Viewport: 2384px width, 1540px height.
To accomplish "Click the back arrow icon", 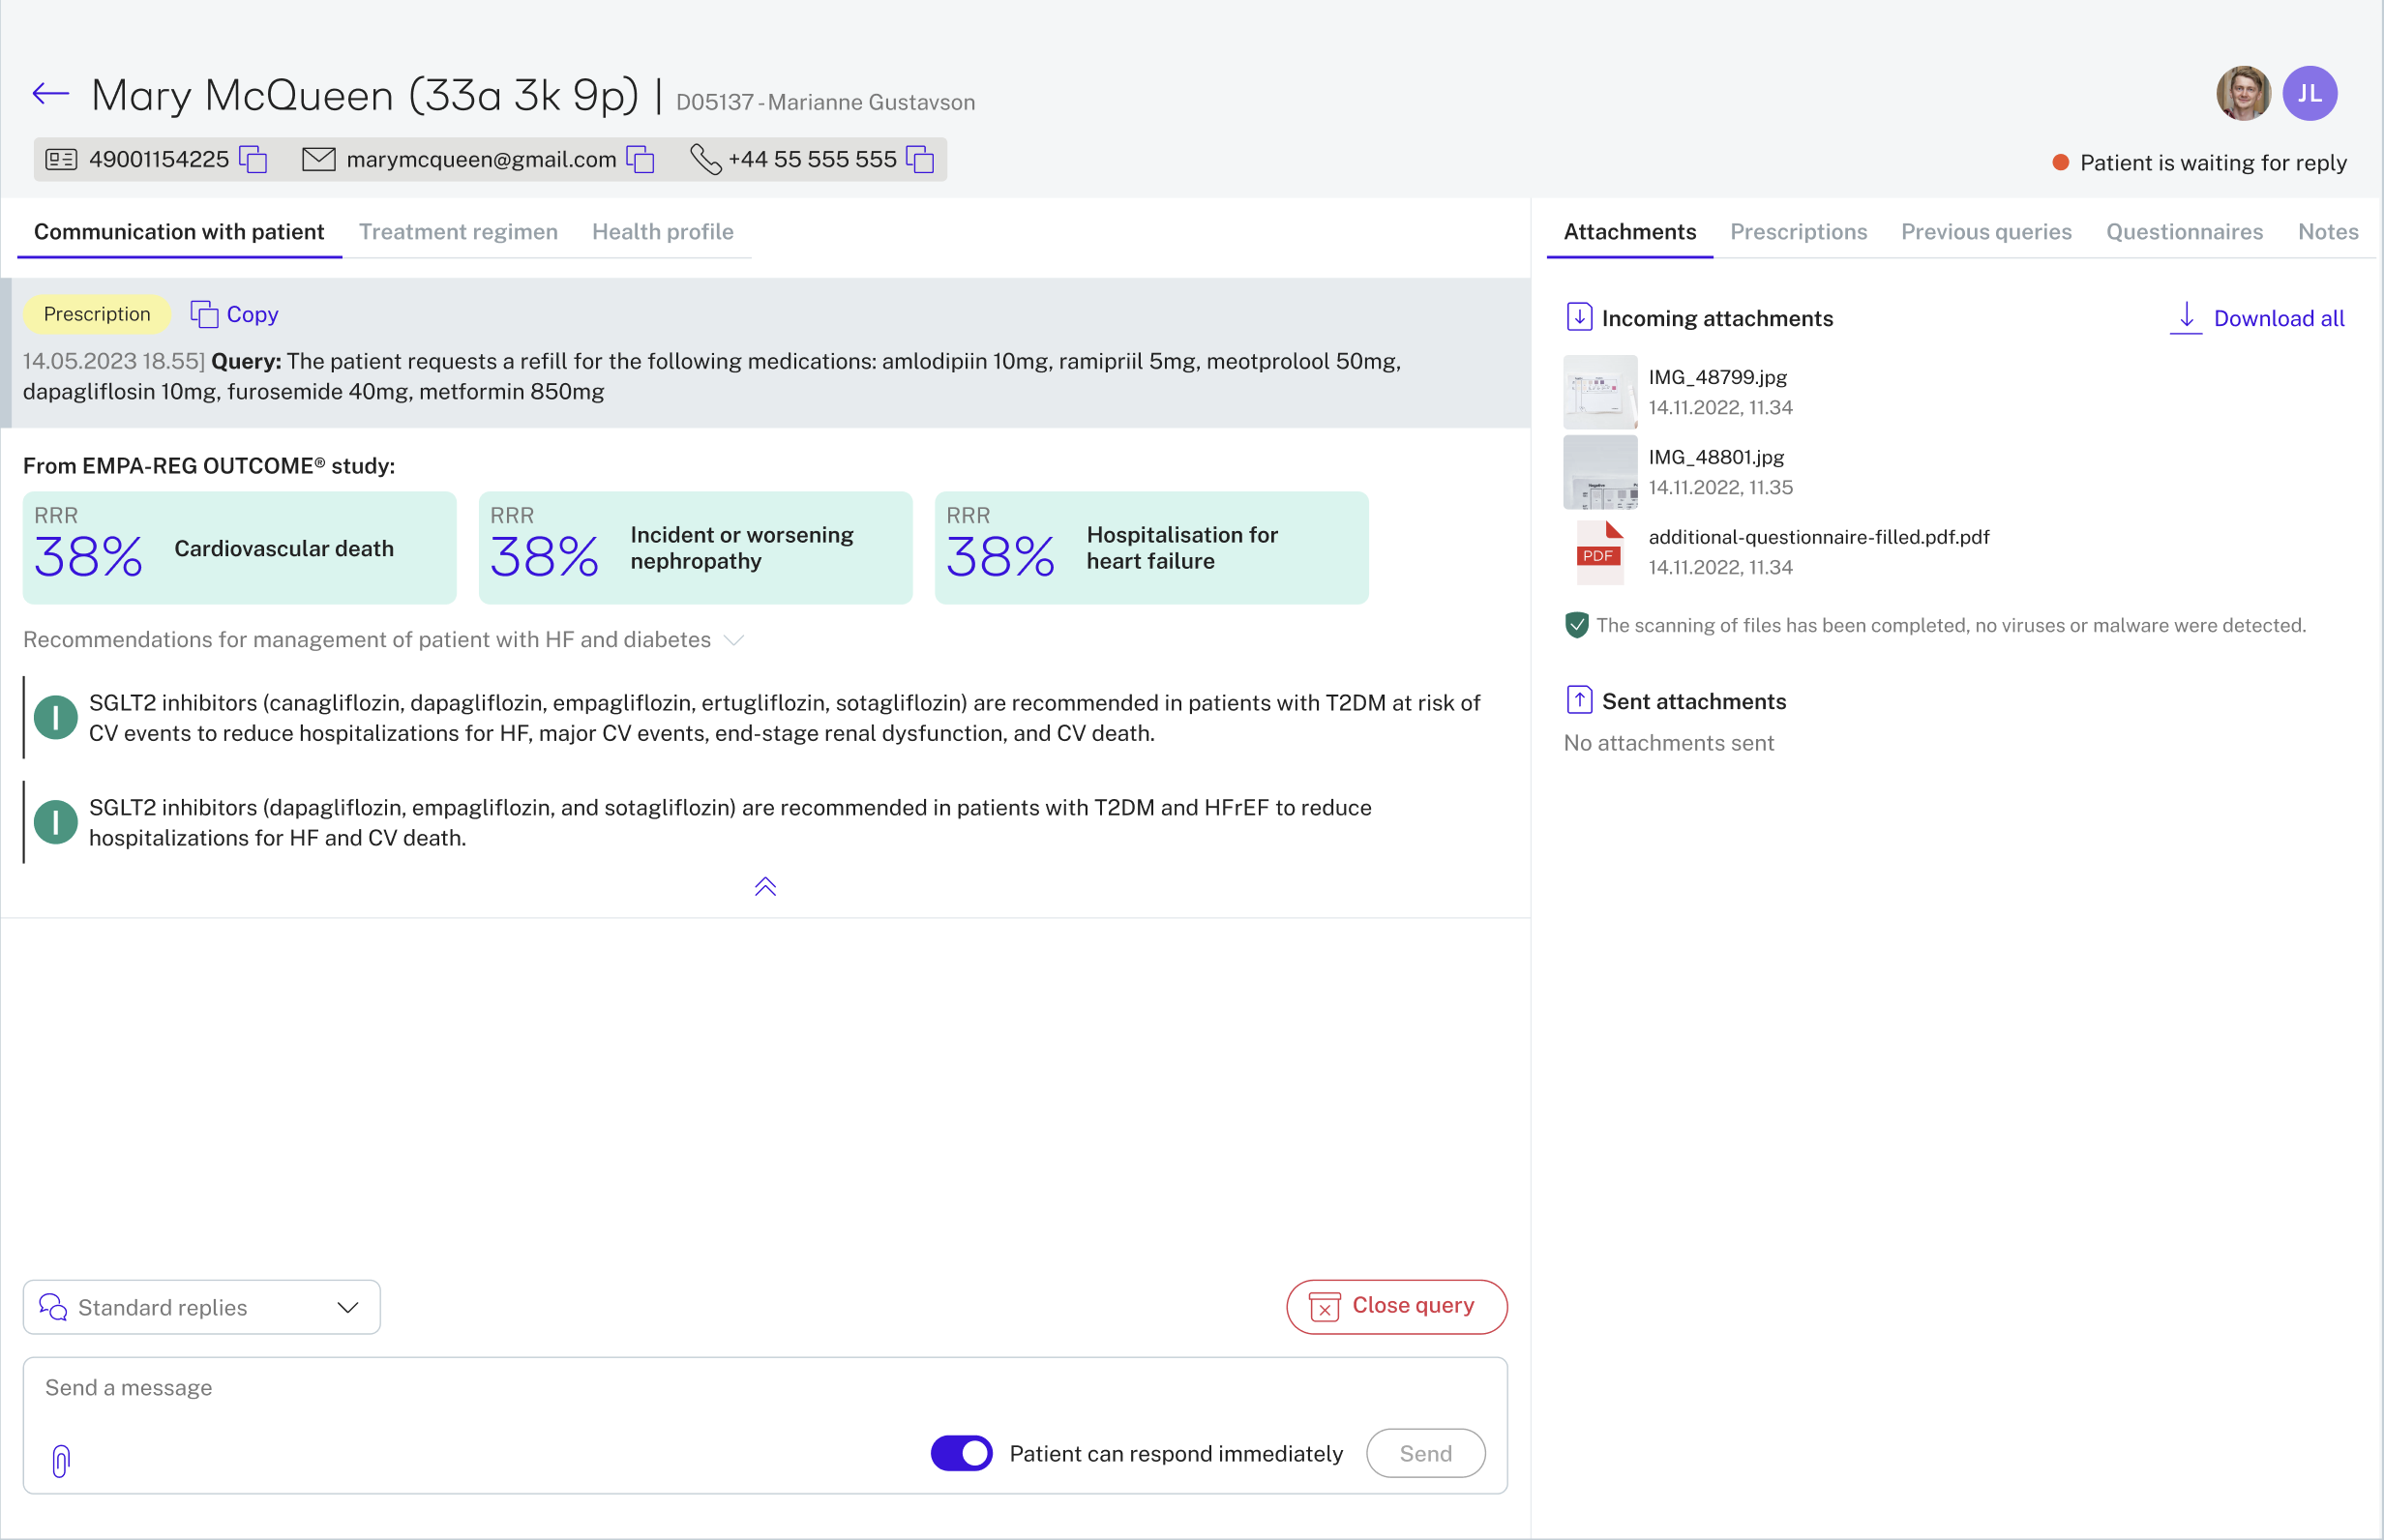I will coord(50,94).
